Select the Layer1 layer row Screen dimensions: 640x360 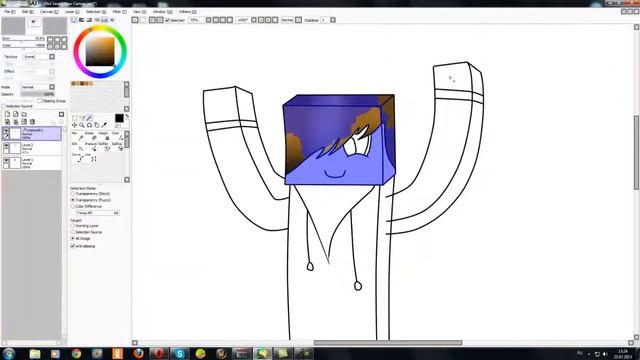(x=31, y=163)
